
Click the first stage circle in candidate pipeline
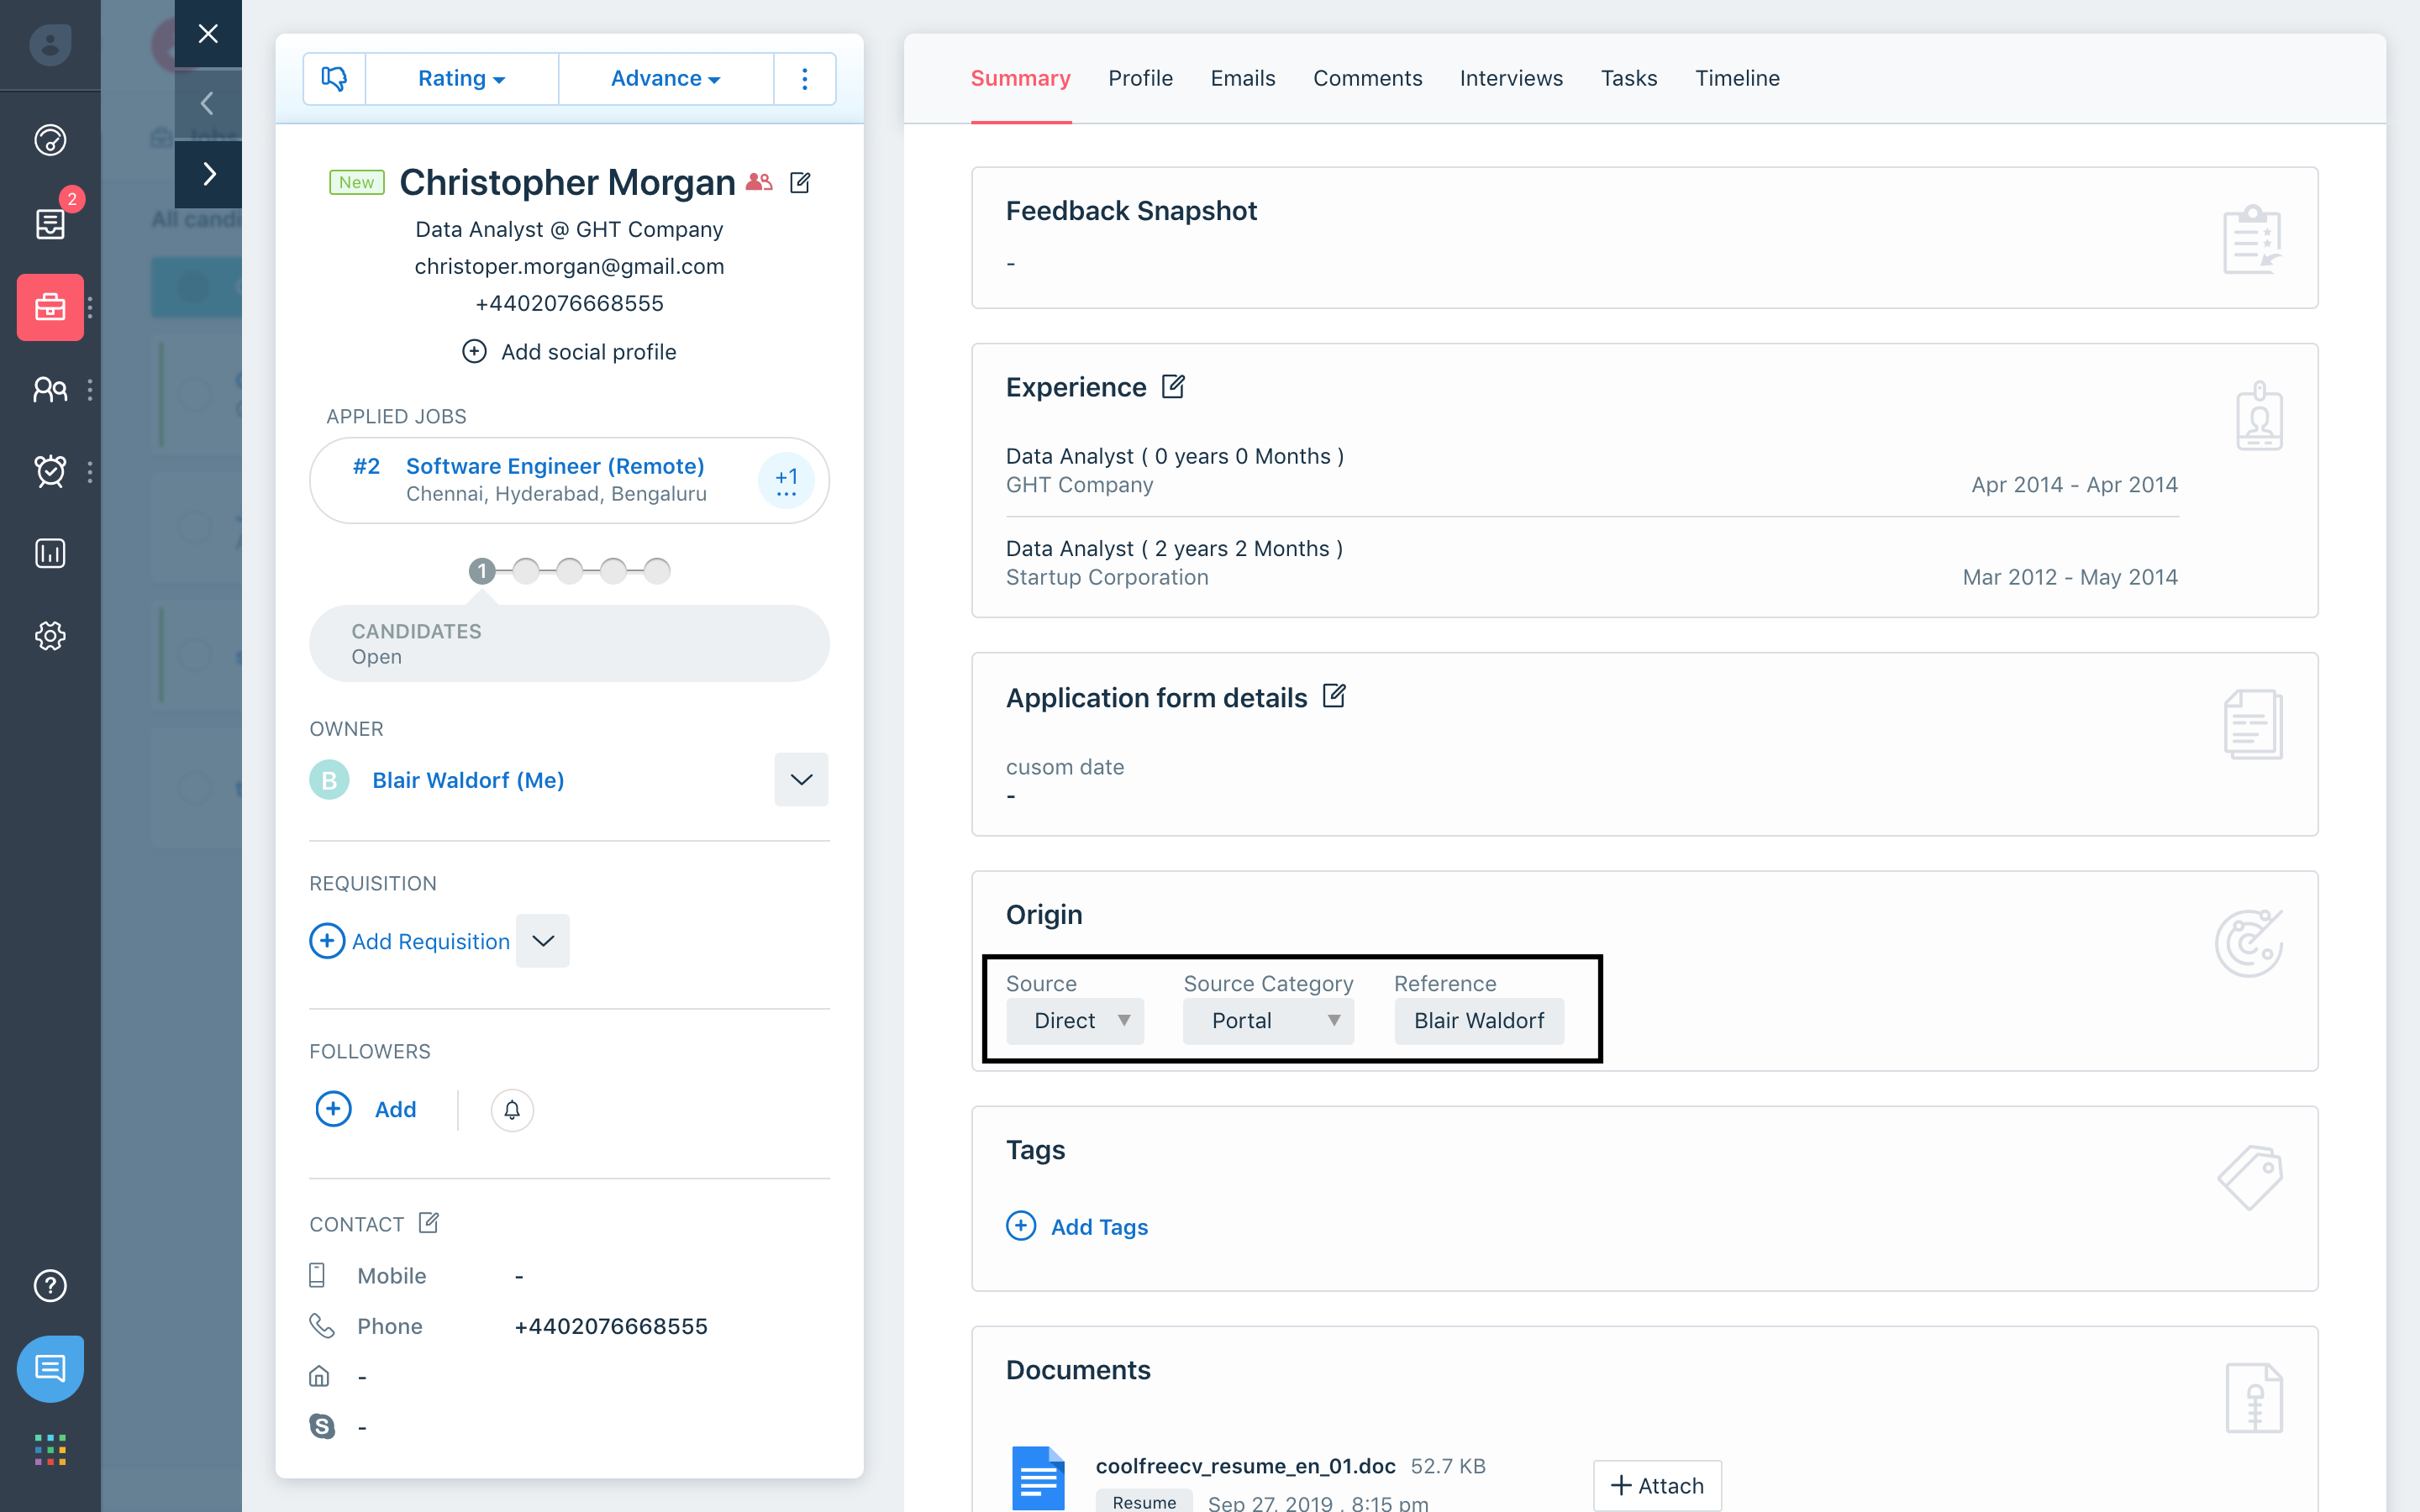(x=483, y=570)
